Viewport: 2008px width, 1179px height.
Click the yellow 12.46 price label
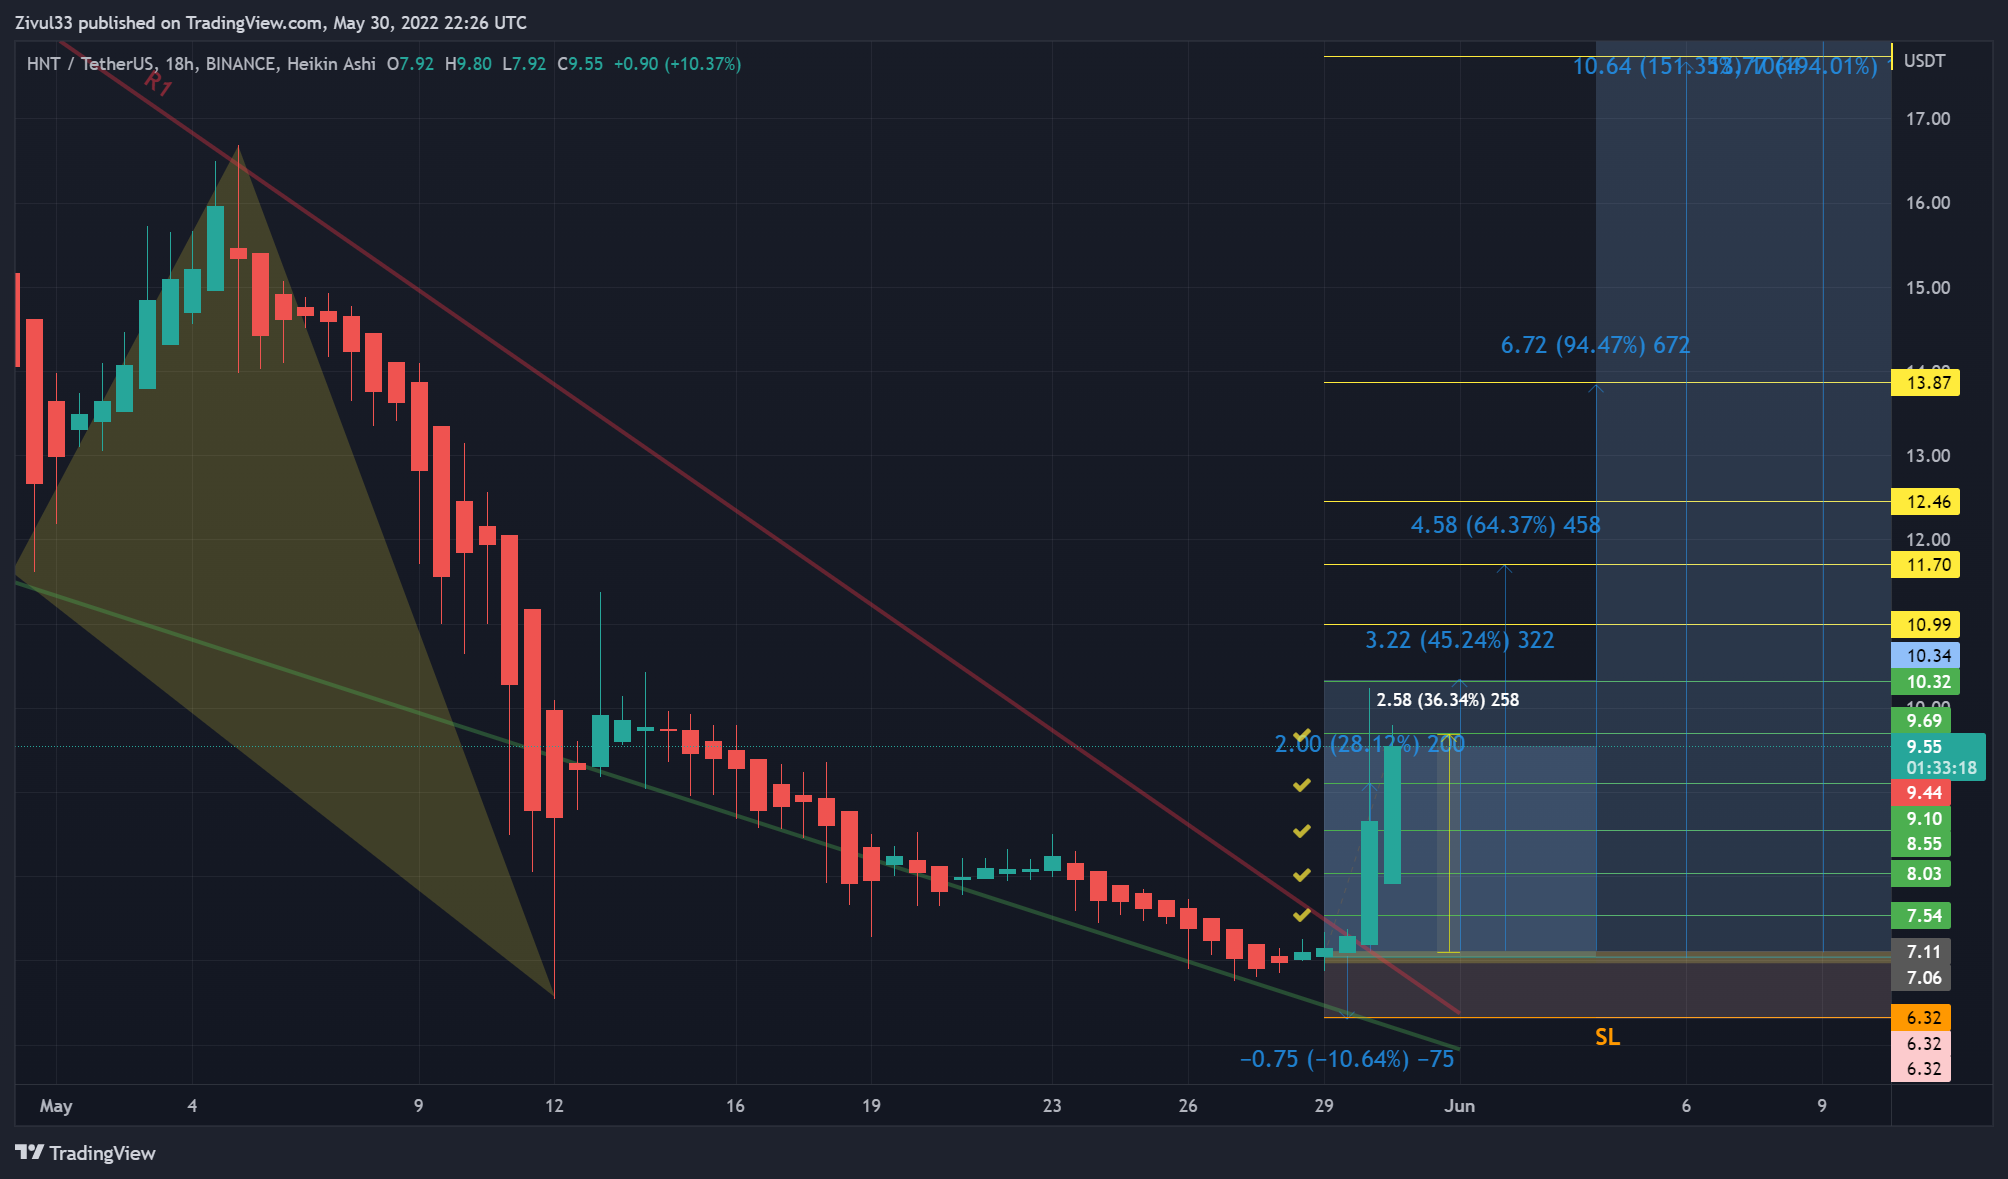1926,502
